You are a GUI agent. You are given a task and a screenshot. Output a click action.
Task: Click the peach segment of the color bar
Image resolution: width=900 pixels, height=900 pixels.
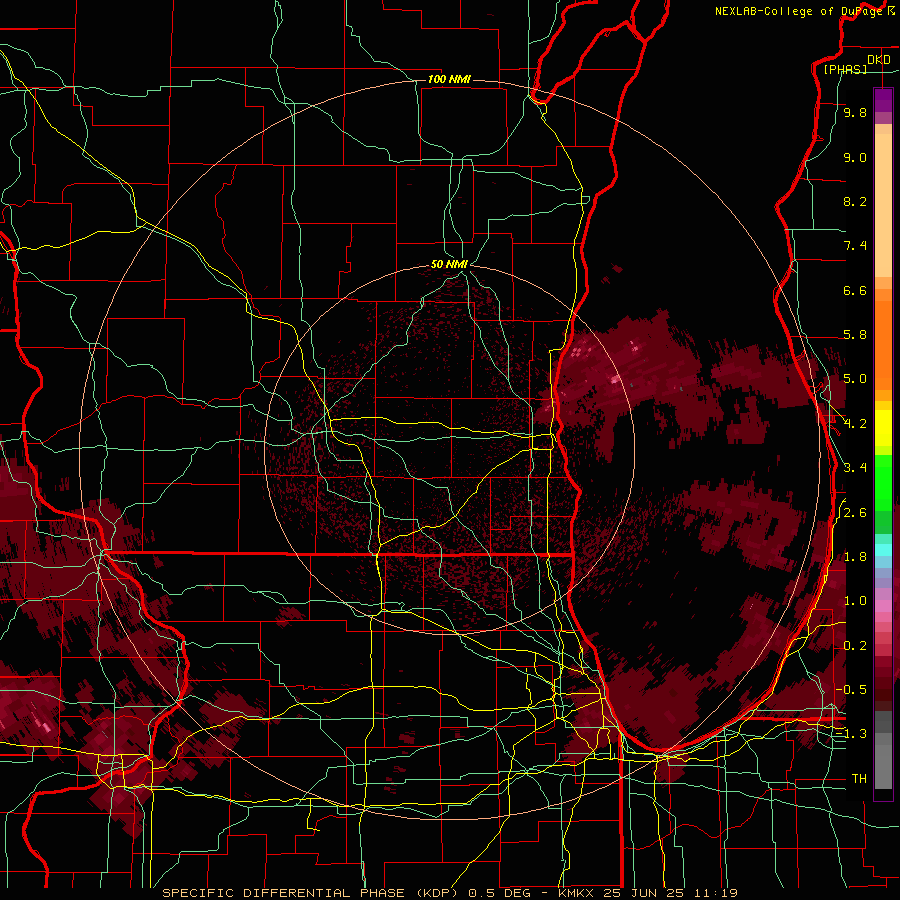pyautogui.click(x=883, y=205)
